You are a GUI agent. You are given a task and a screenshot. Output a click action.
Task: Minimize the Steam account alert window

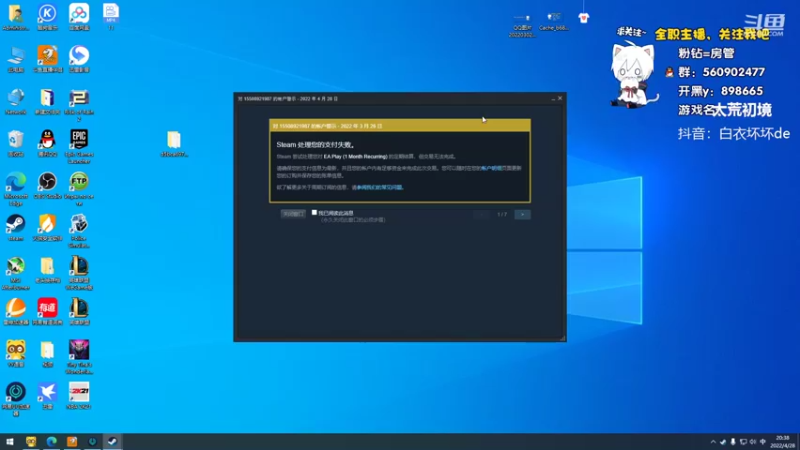553,98
